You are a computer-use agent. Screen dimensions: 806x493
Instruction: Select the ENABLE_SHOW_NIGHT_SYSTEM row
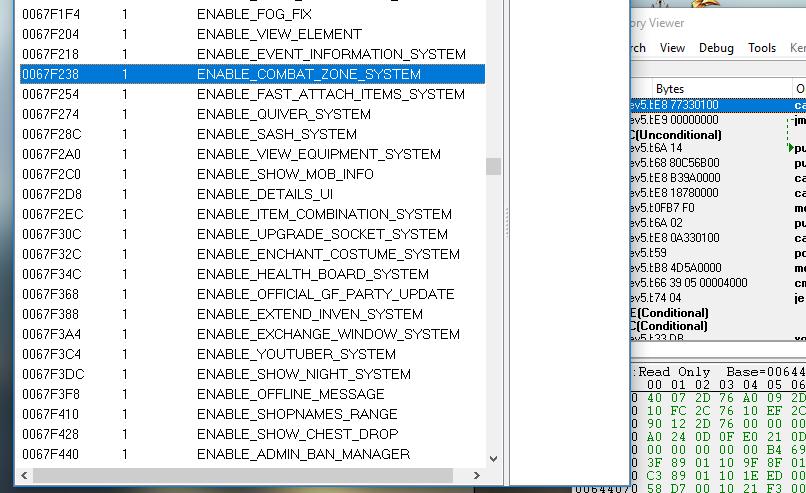click(x=252, y=374)
